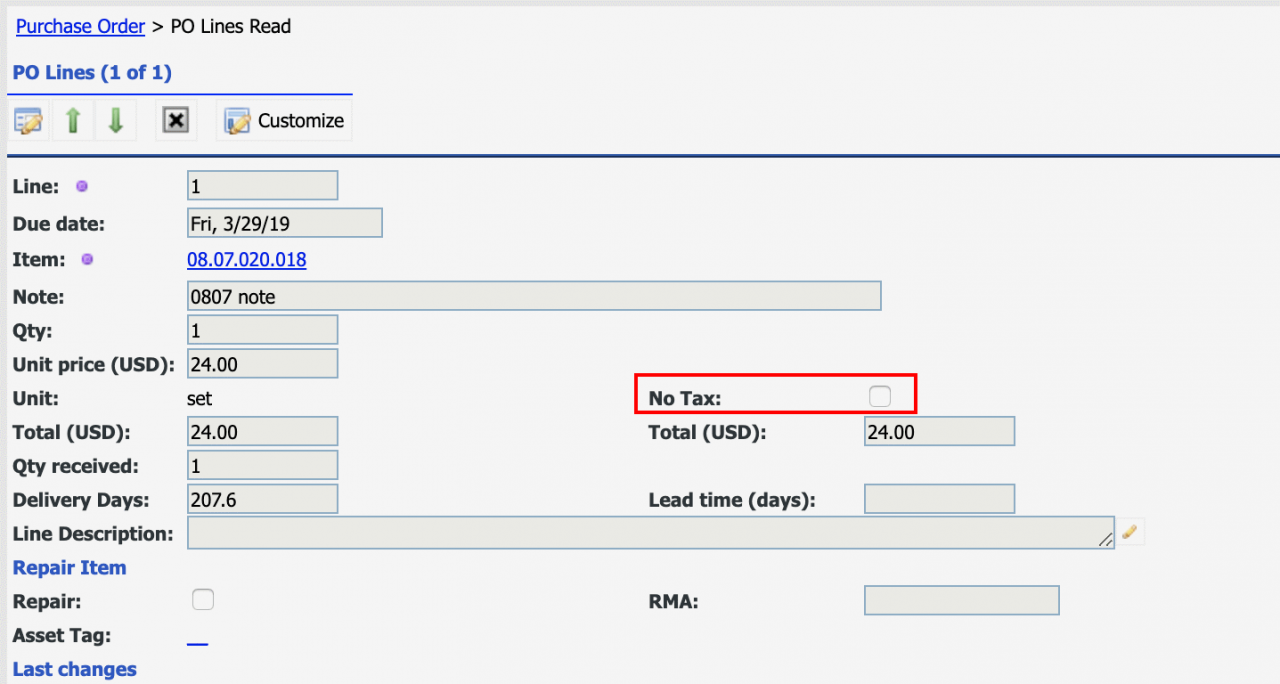Click the purple dot next to Item
The width and height of the screenshot is (1280, 684).
coord(87,260)
